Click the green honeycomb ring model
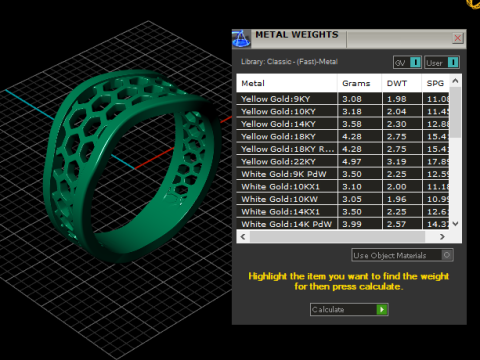Image resolution: width=480 pixels, height=360 pixels. click(132, 165)
